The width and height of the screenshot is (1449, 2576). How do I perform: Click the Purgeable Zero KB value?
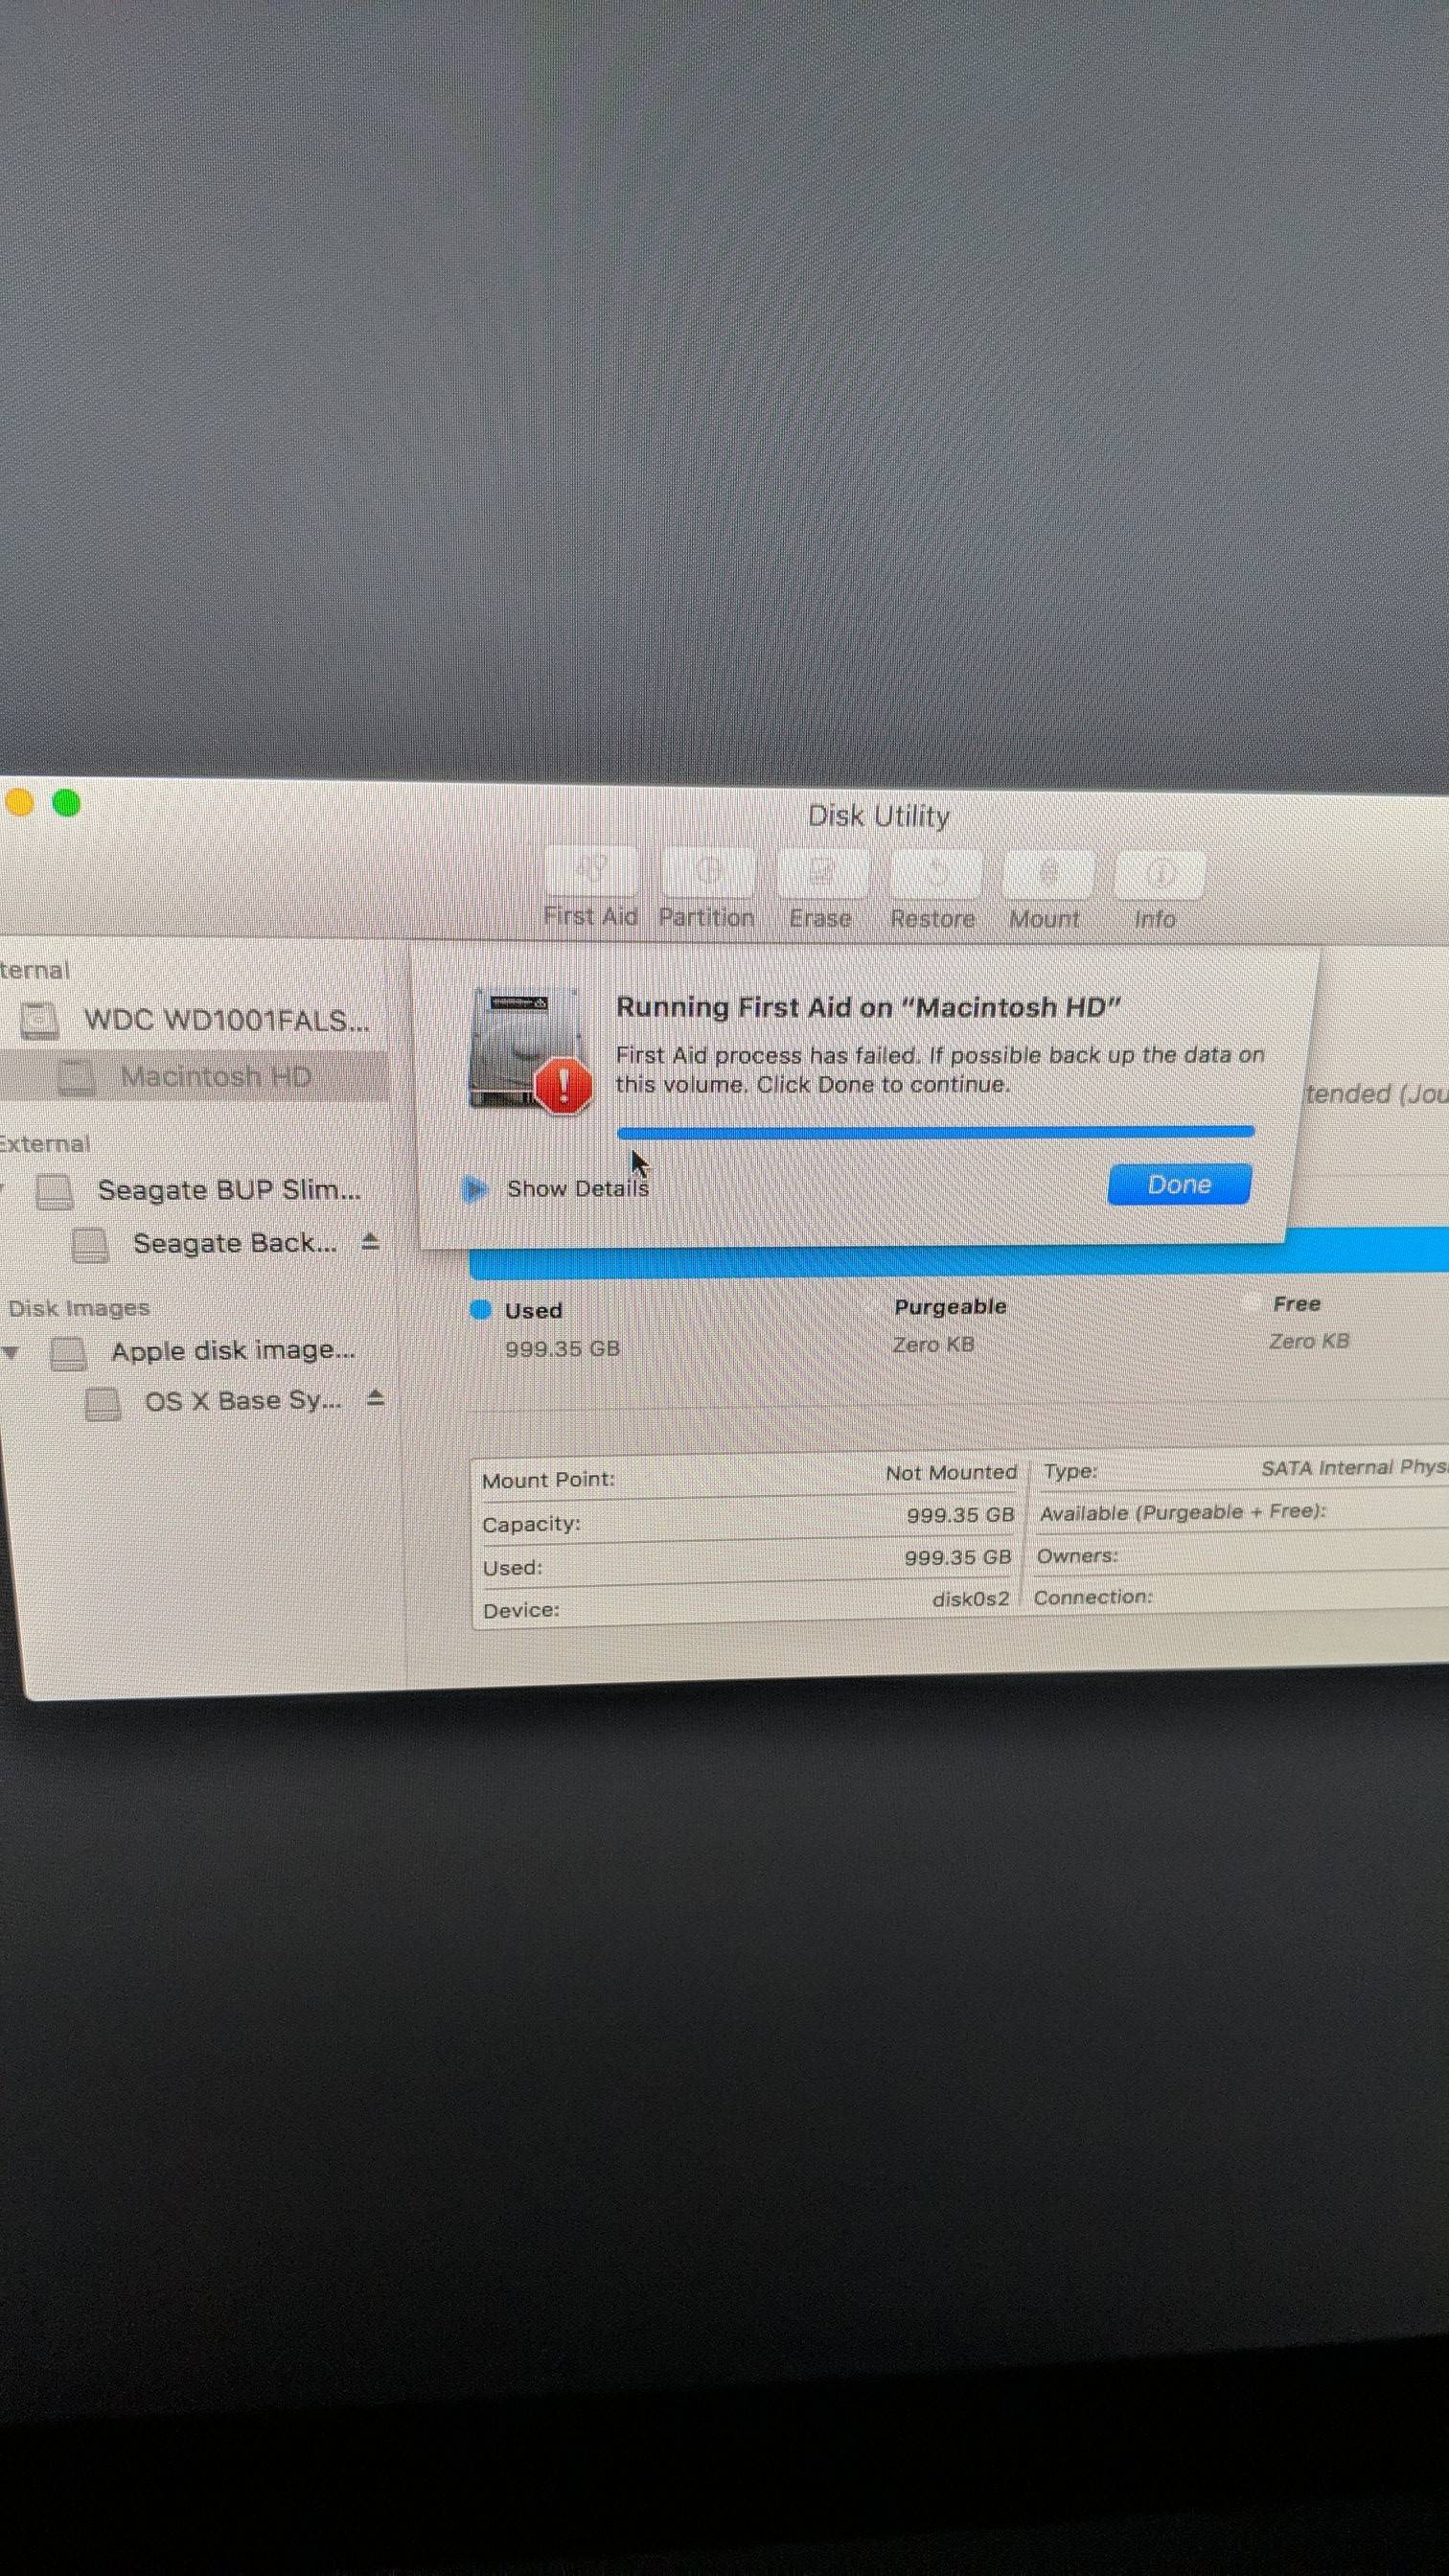pos(933,1345)
